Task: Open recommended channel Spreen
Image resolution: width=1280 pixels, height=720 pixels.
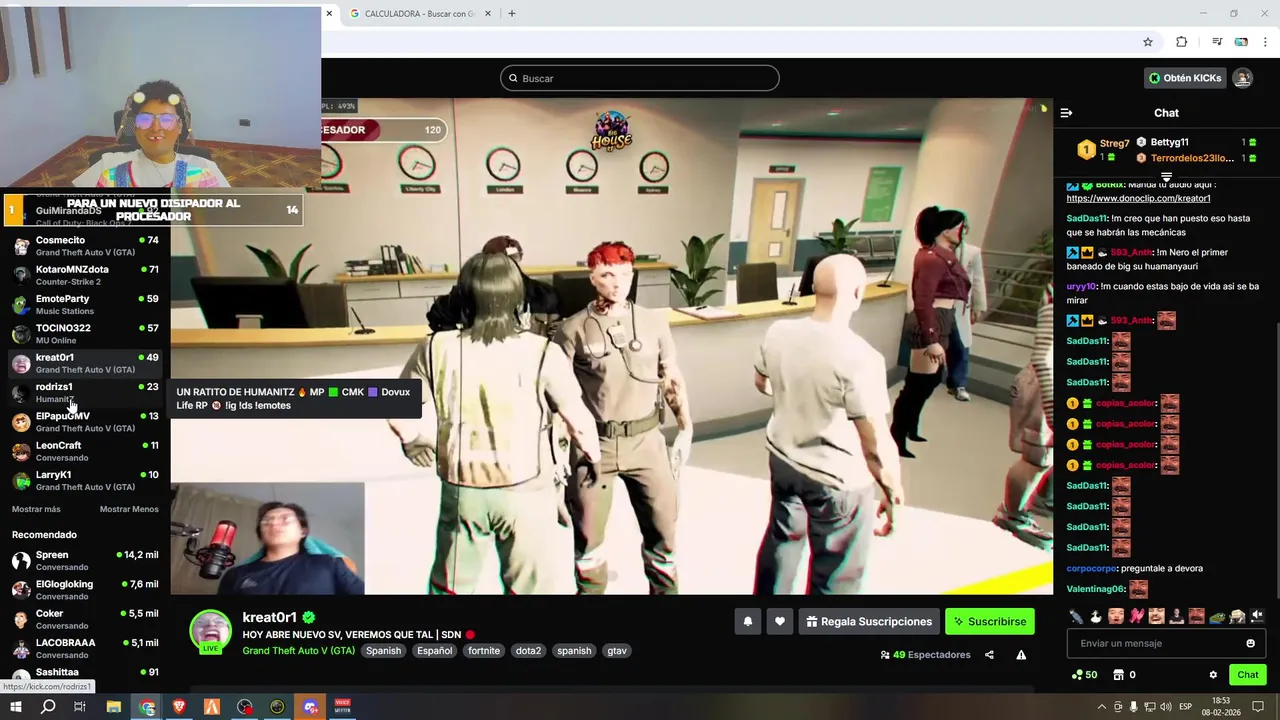Action: pyautogui.click(x=85, y=561)
